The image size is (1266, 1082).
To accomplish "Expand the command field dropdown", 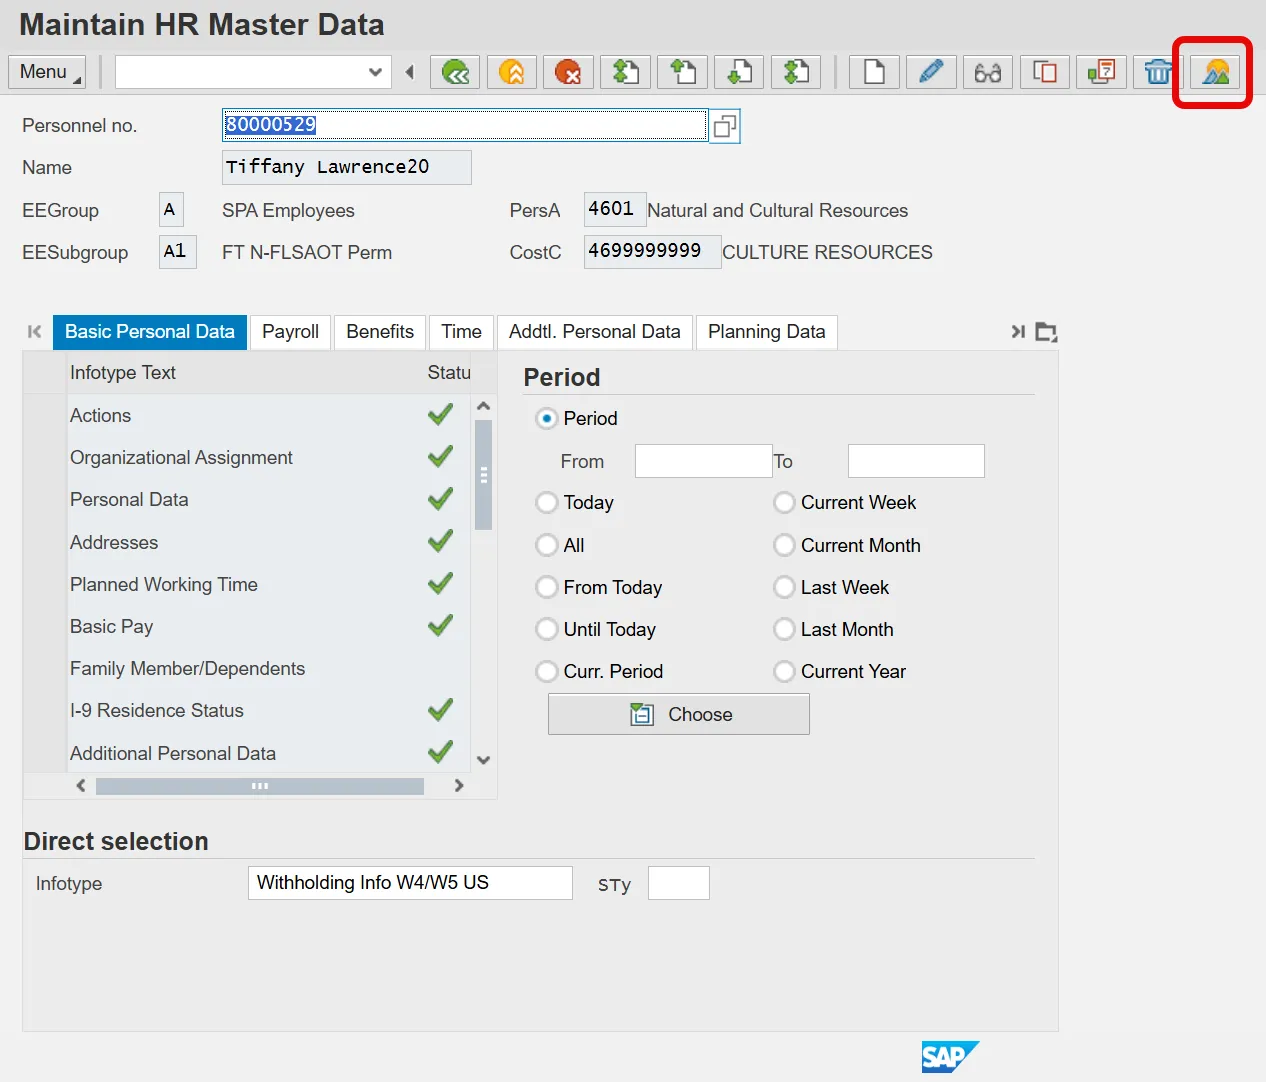I will tap(375, 72).
